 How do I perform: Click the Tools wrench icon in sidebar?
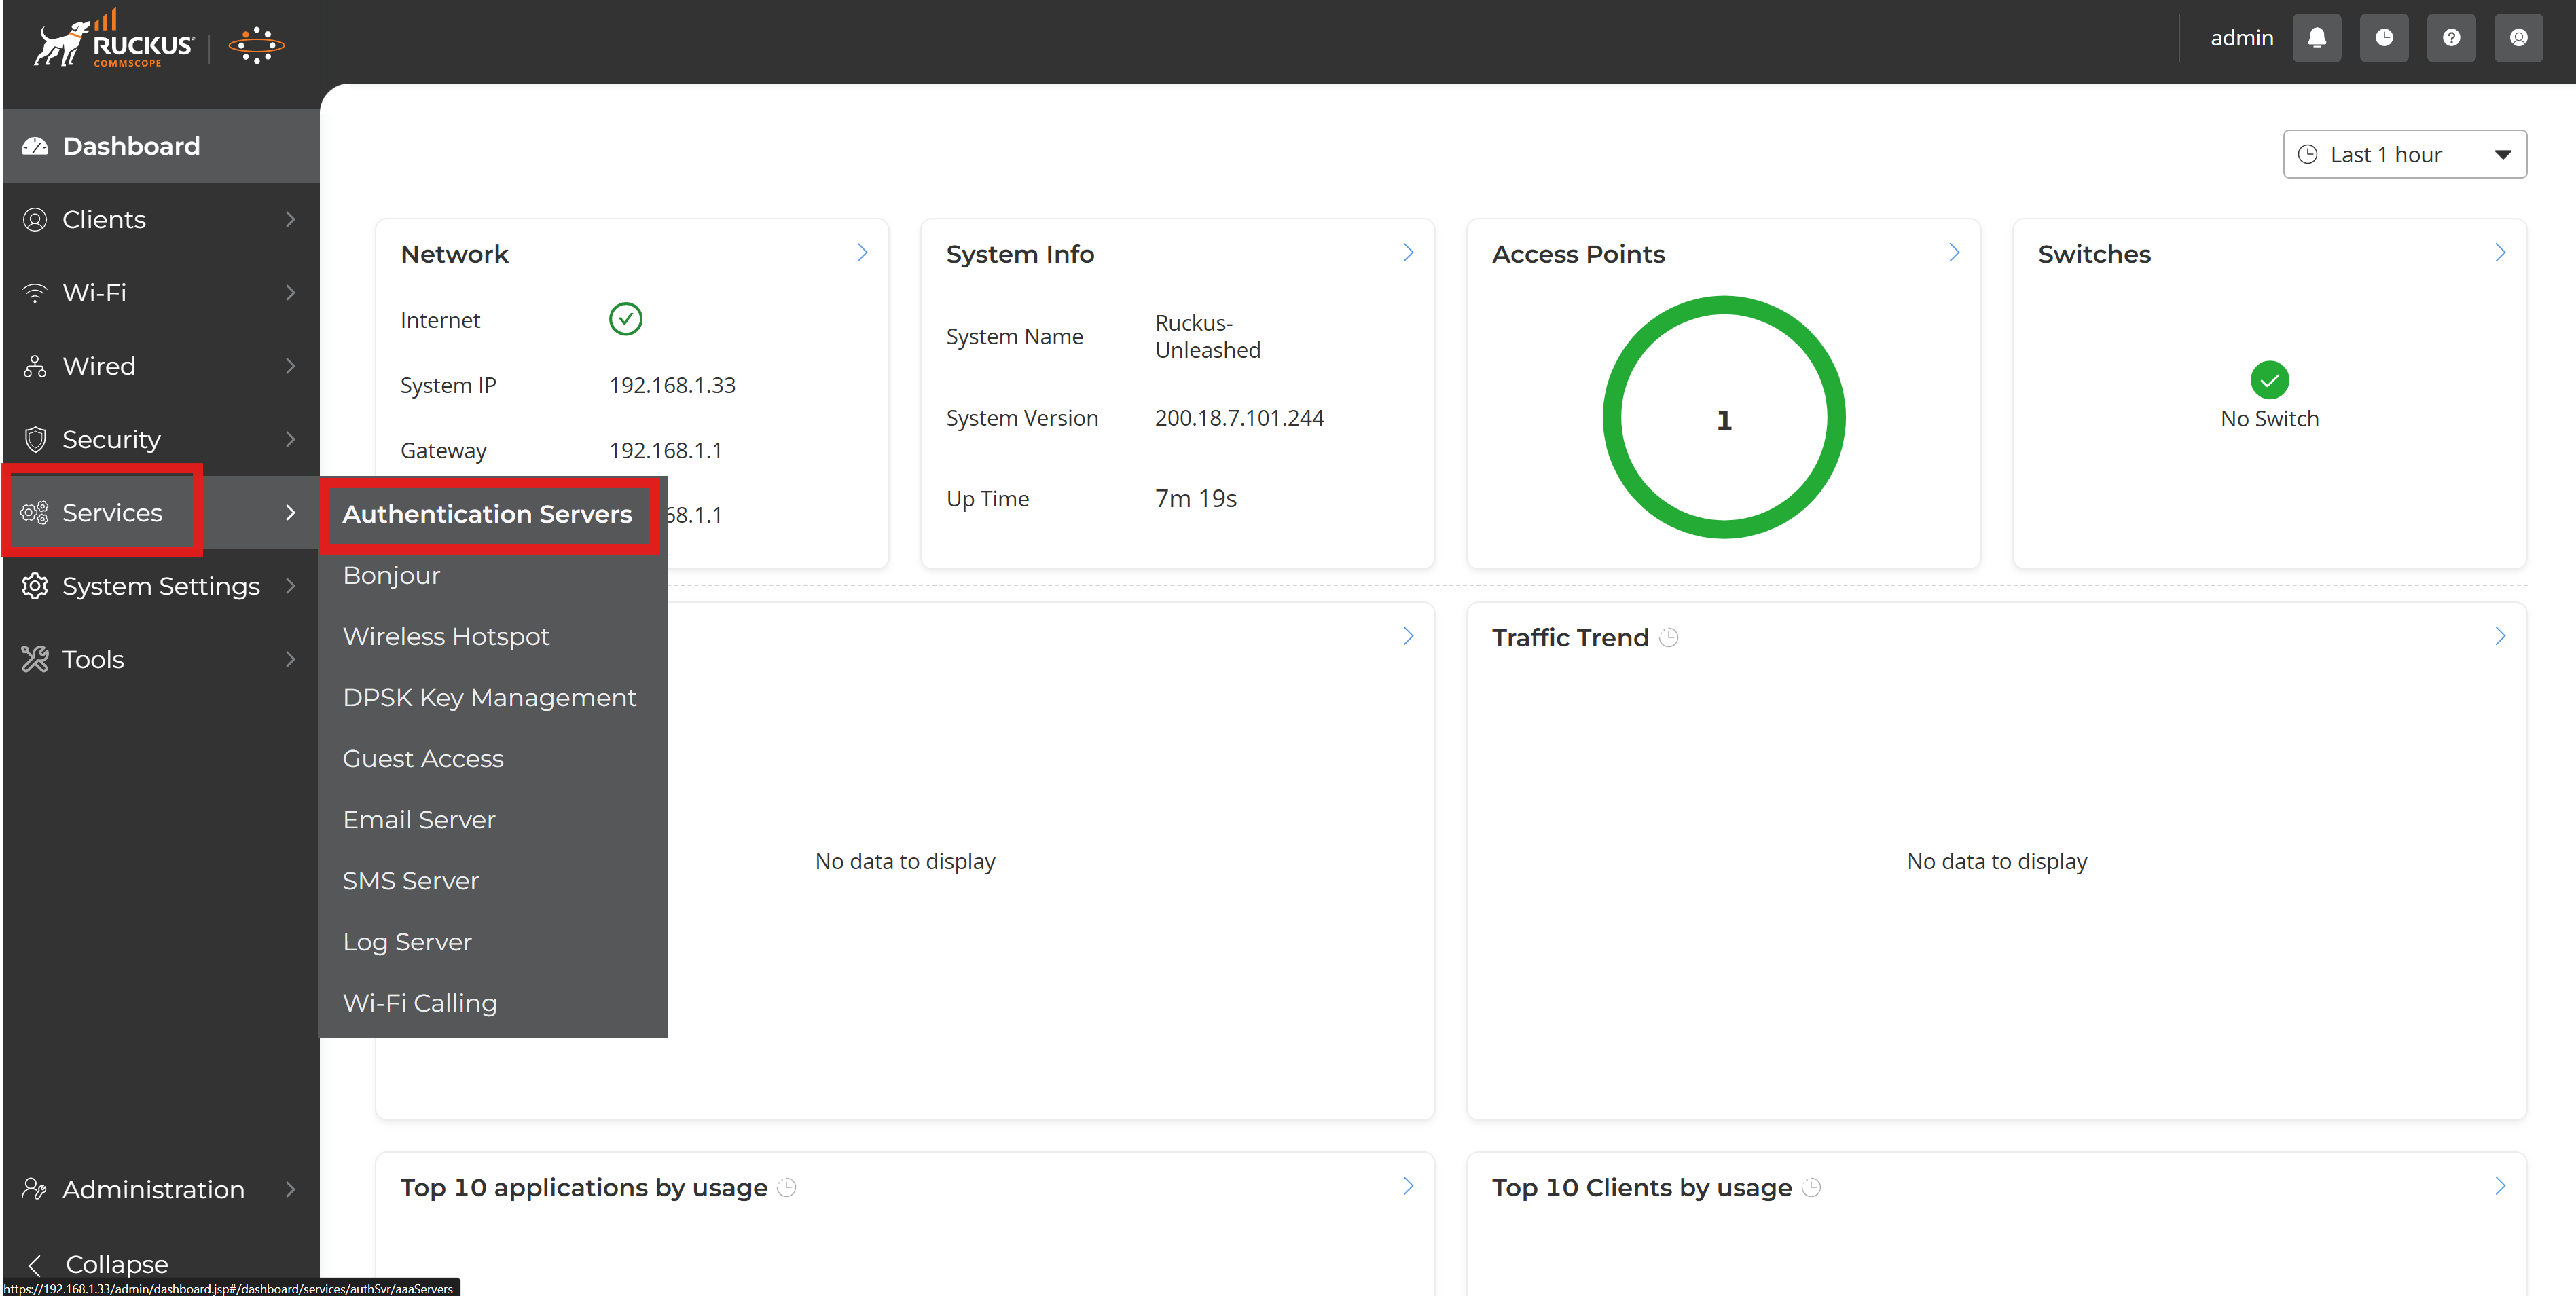point(34,659)
